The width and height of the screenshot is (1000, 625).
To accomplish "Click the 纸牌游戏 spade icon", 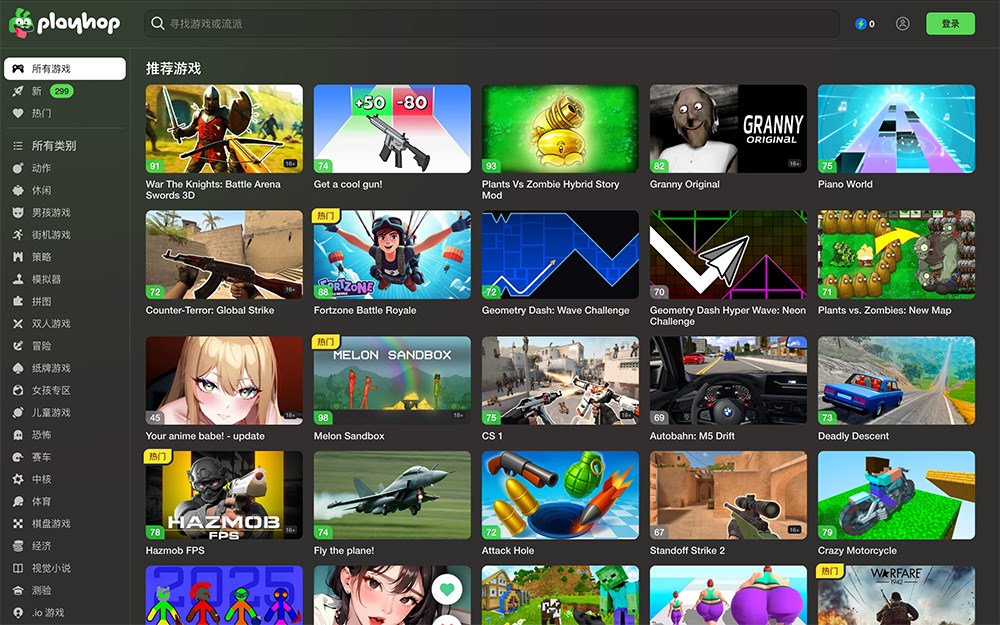I will pyautogui.click(x=18, y=368).
